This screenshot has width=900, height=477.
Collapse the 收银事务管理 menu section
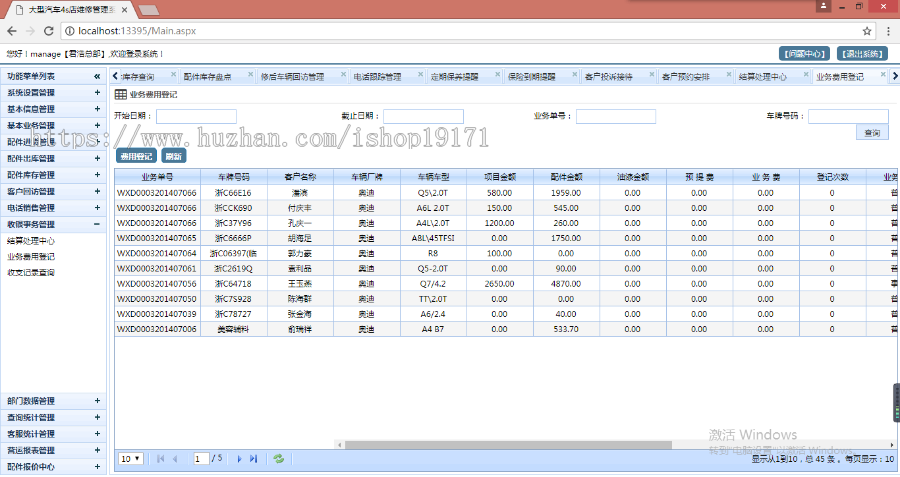pyautogui.click(x=97, y=224)
